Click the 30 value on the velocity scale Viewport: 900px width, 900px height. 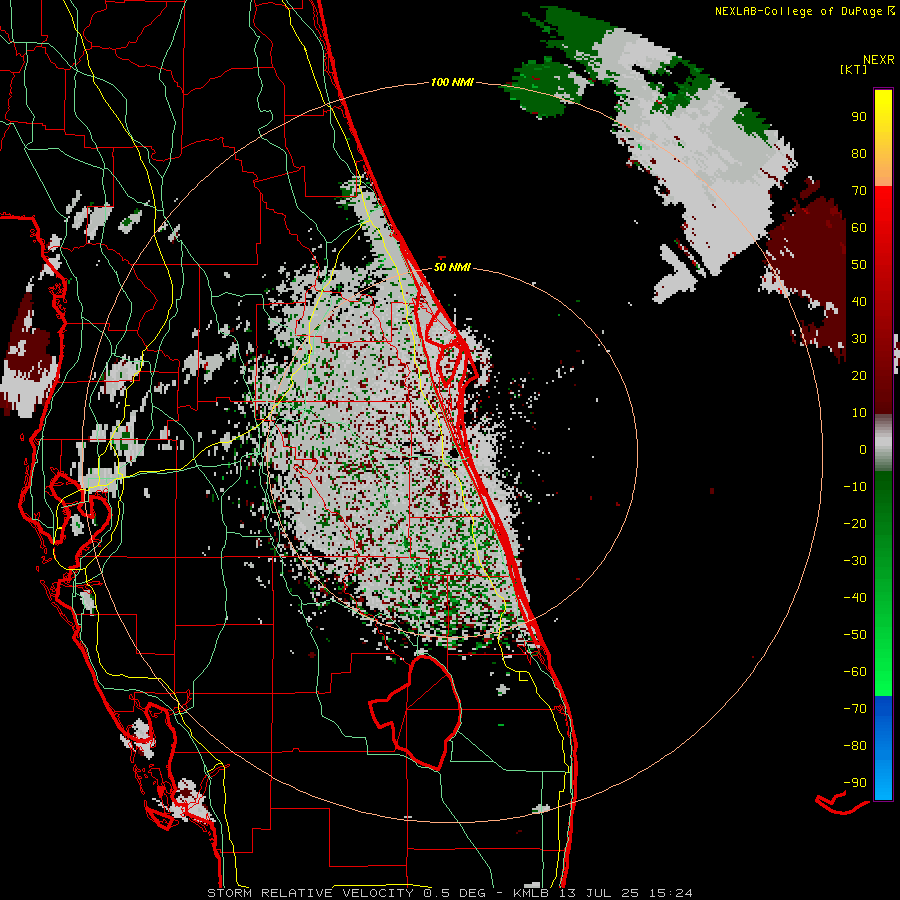[x=859, y=339]
